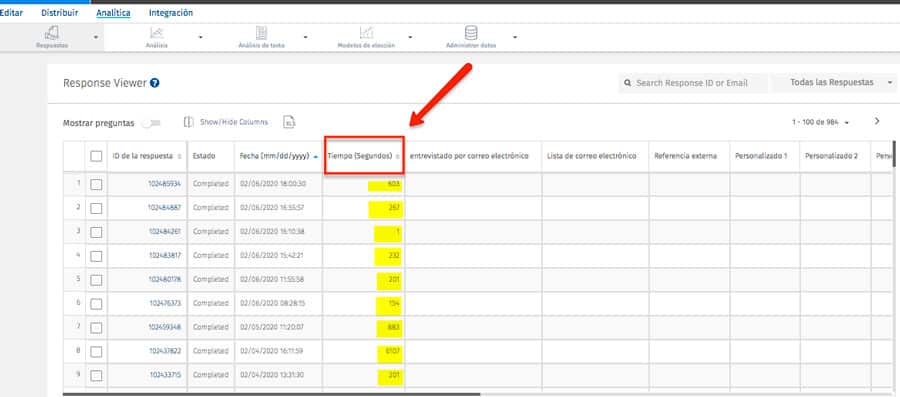Click the entrevistado por correo electrónico header
This screenshot has width=900, height=397.
(x=469, y=156)
